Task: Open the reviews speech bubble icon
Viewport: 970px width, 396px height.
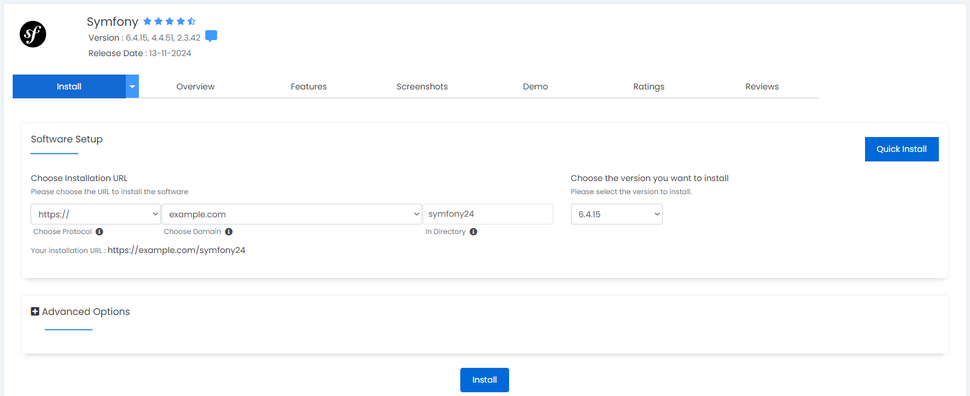Action: [211, 37]
